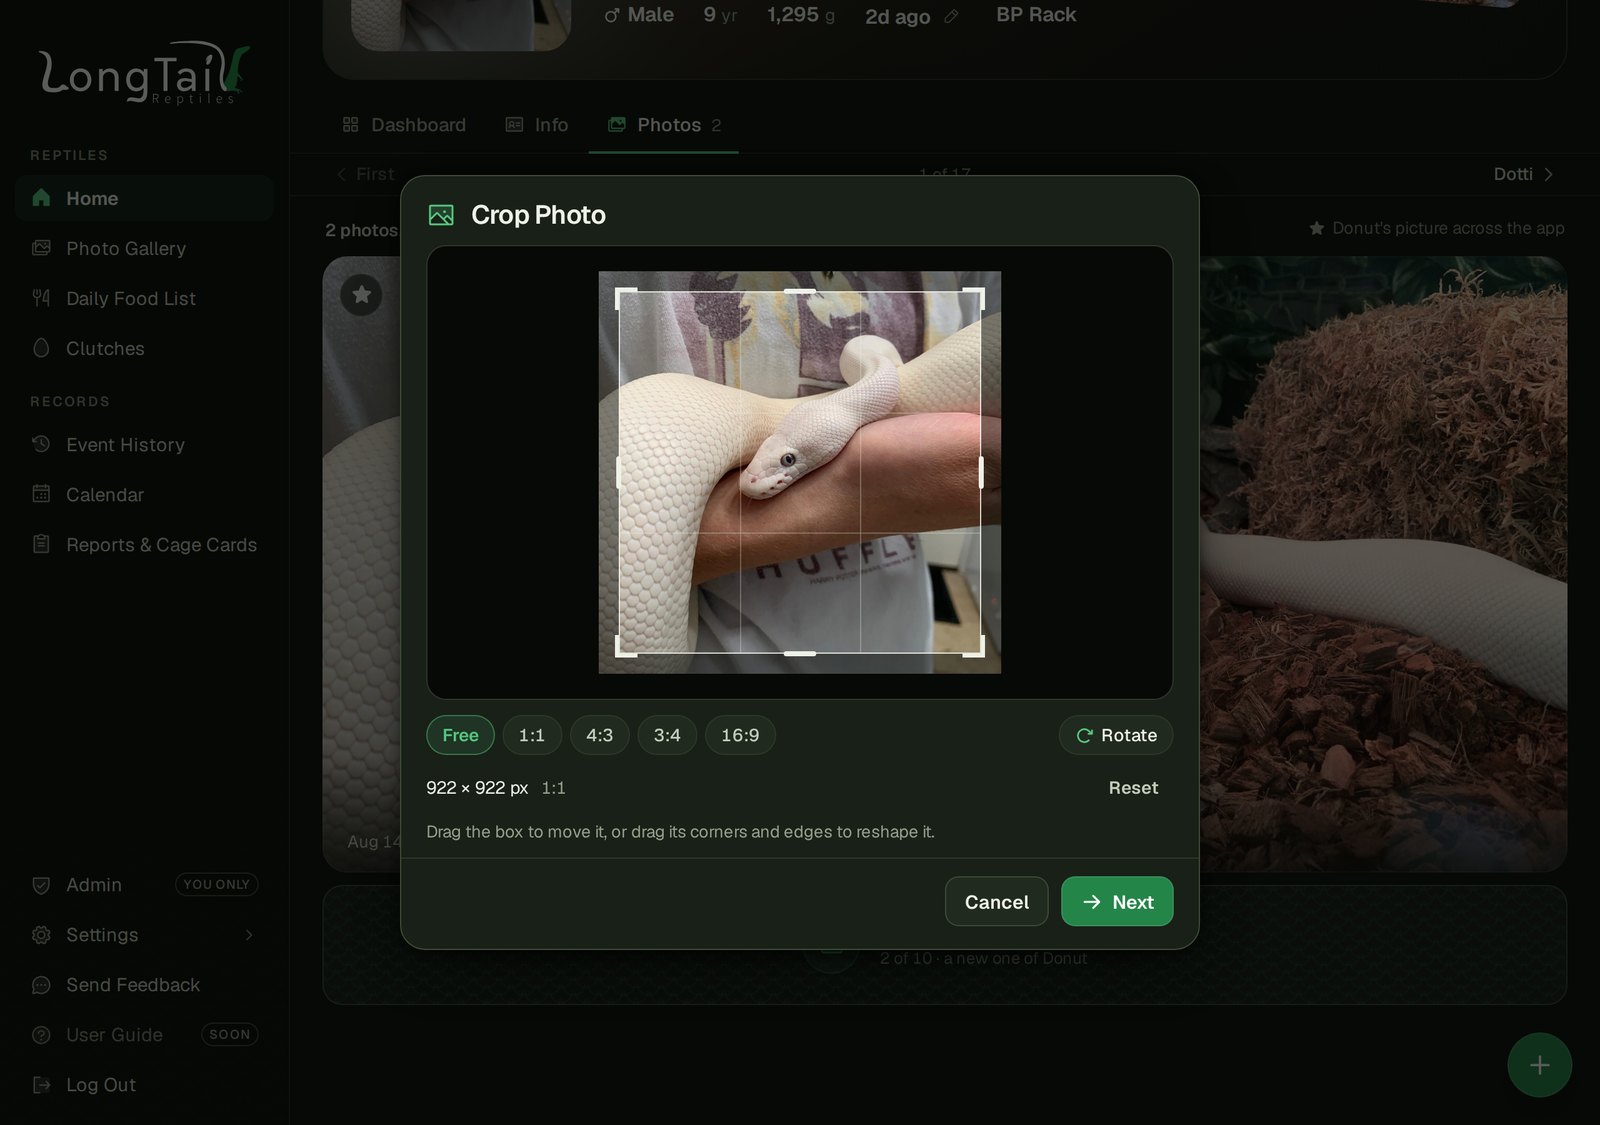Click the Calendar icon in sidebar

pos(41,494)
